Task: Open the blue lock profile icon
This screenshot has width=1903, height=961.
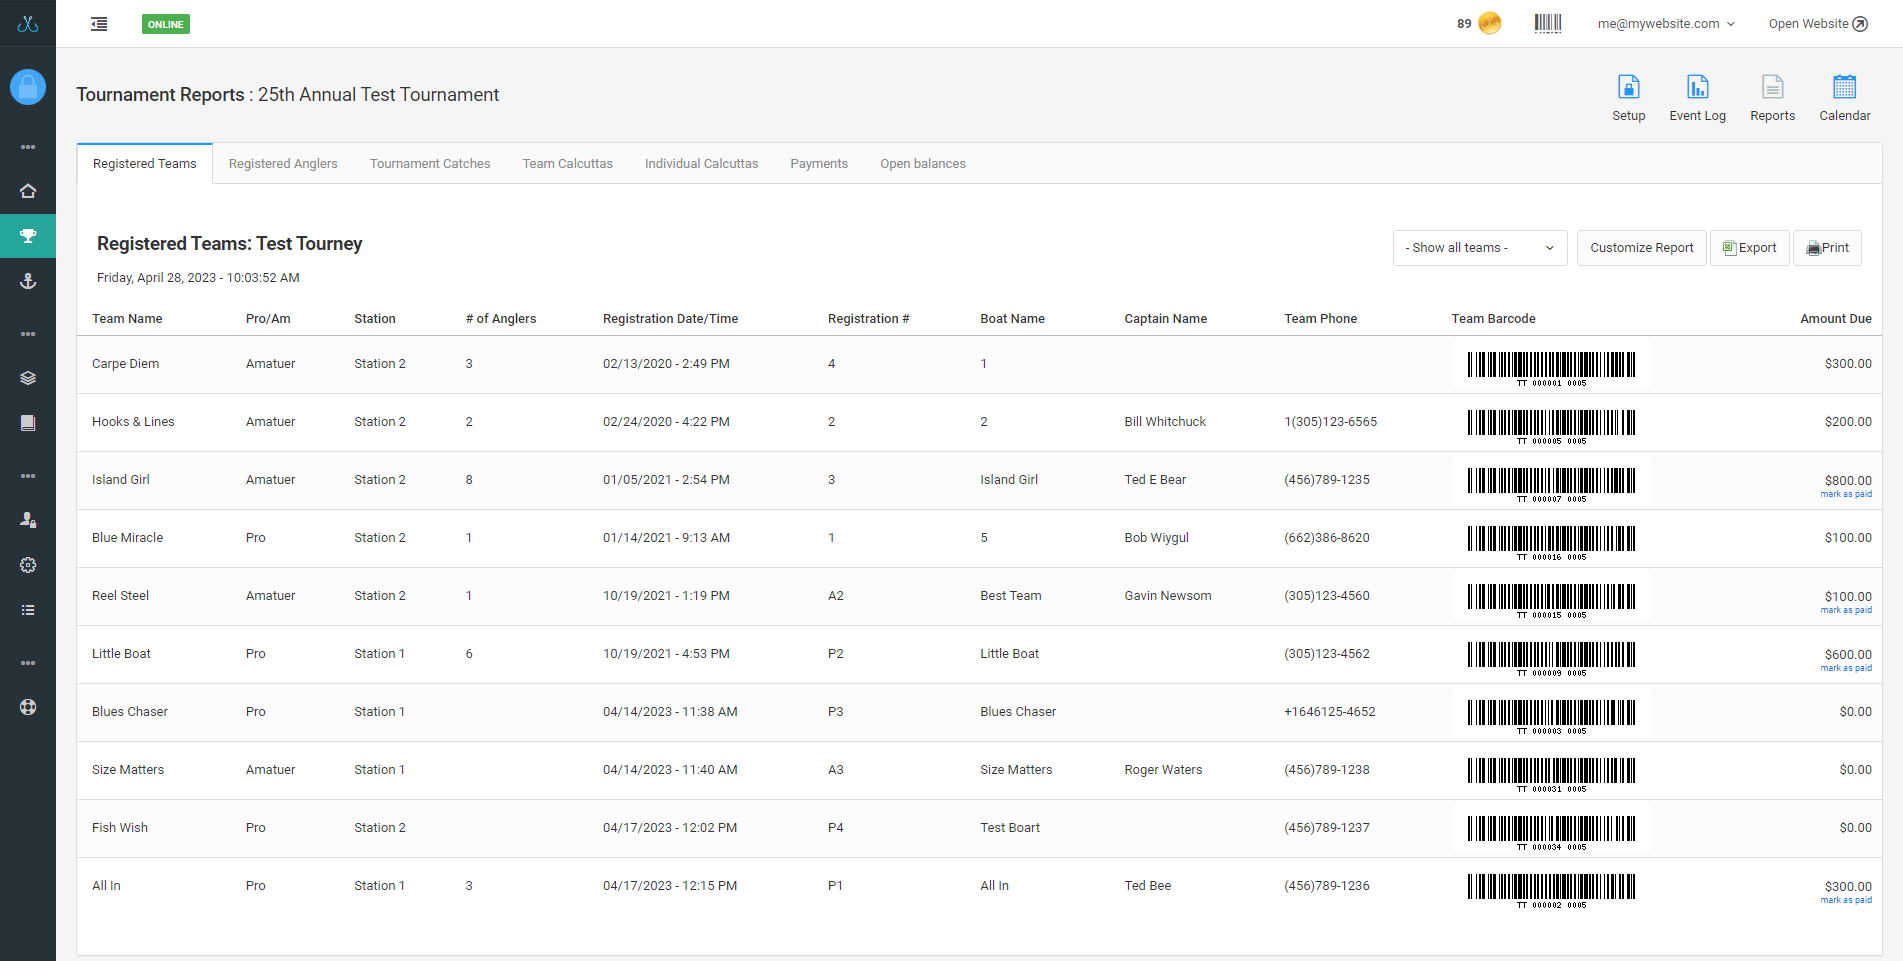Action: 28,87
